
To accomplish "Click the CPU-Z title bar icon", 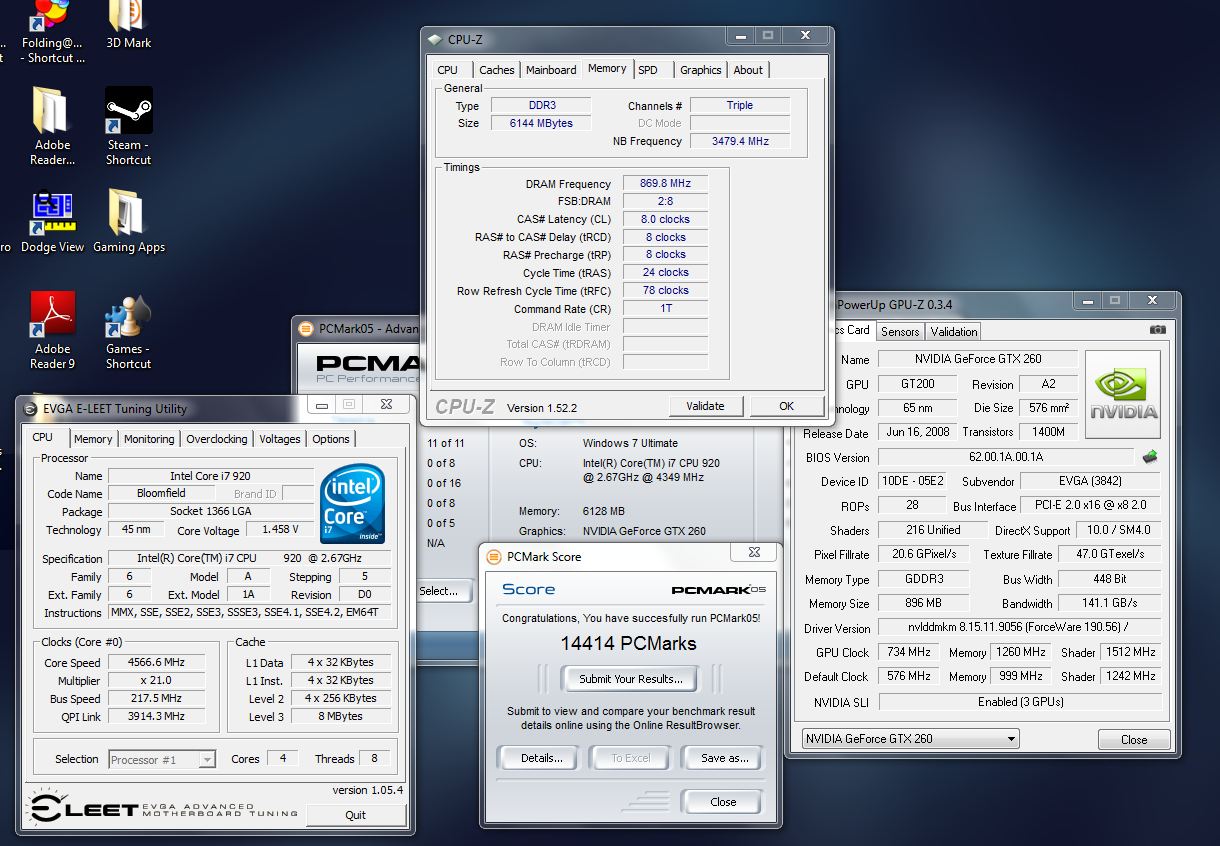I will 435,39.
